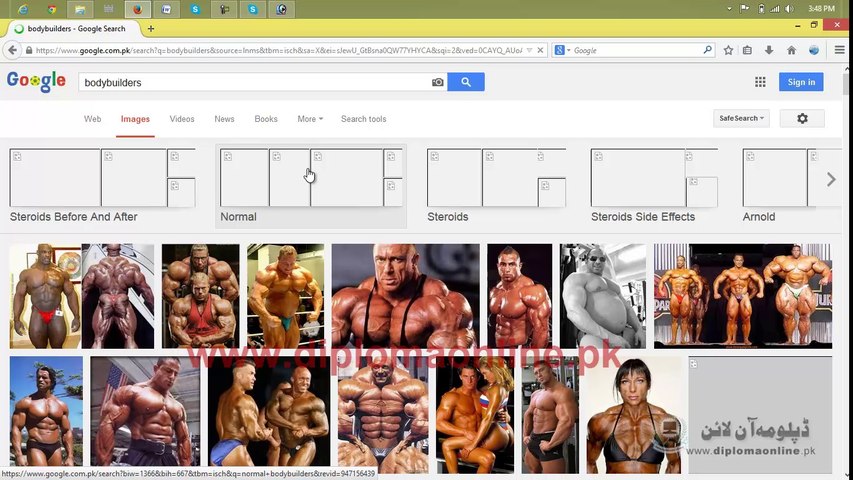
Task: Click the blue Google search button
Action: (x=466, y=82)
